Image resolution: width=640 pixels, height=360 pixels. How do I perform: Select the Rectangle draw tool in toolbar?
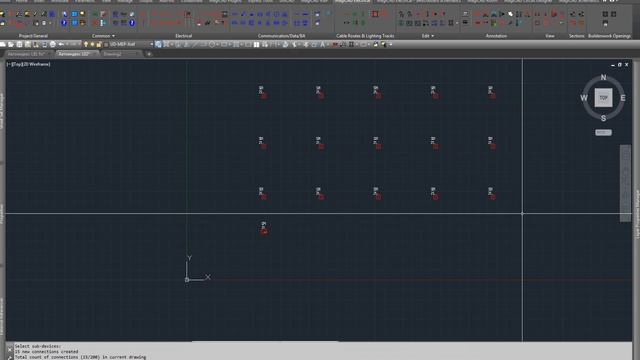224,44
